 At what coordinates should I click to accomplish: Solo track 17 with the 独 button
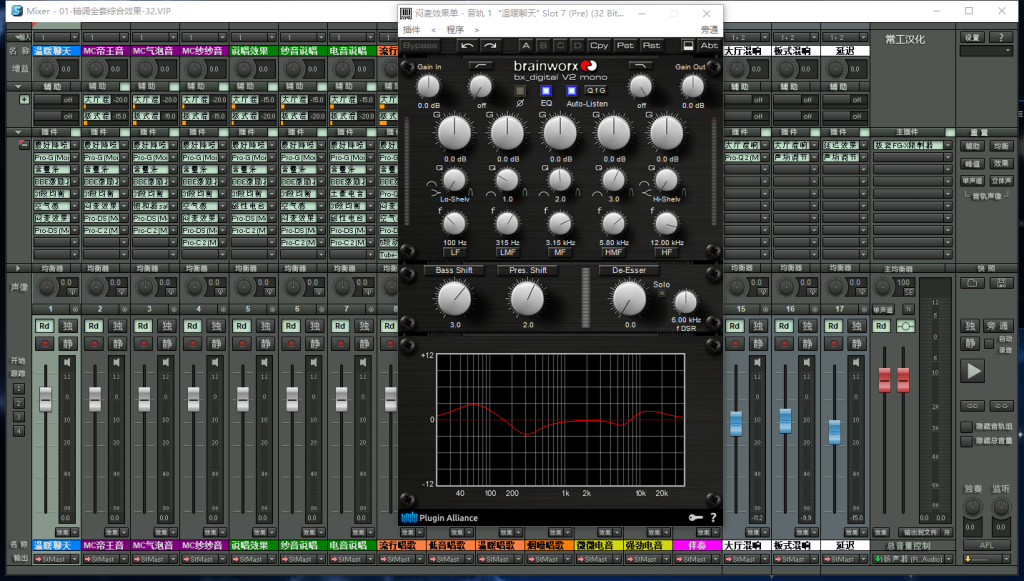(857, 326)
